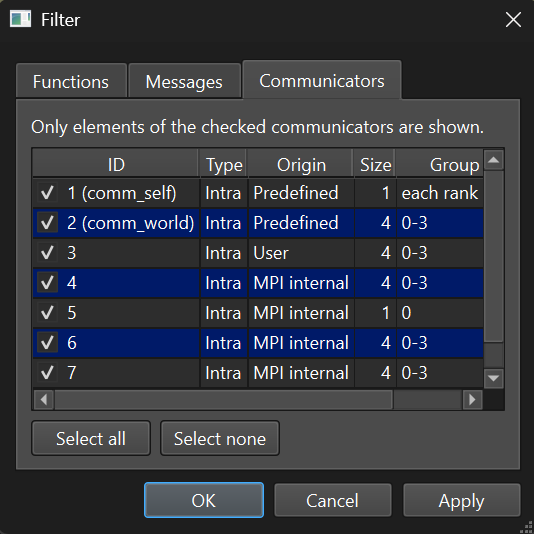This screenshot has width=534, height=534.
Task: Click the group '0' cell in row 5
Action: pyautogui.click(x=440, y=313)
